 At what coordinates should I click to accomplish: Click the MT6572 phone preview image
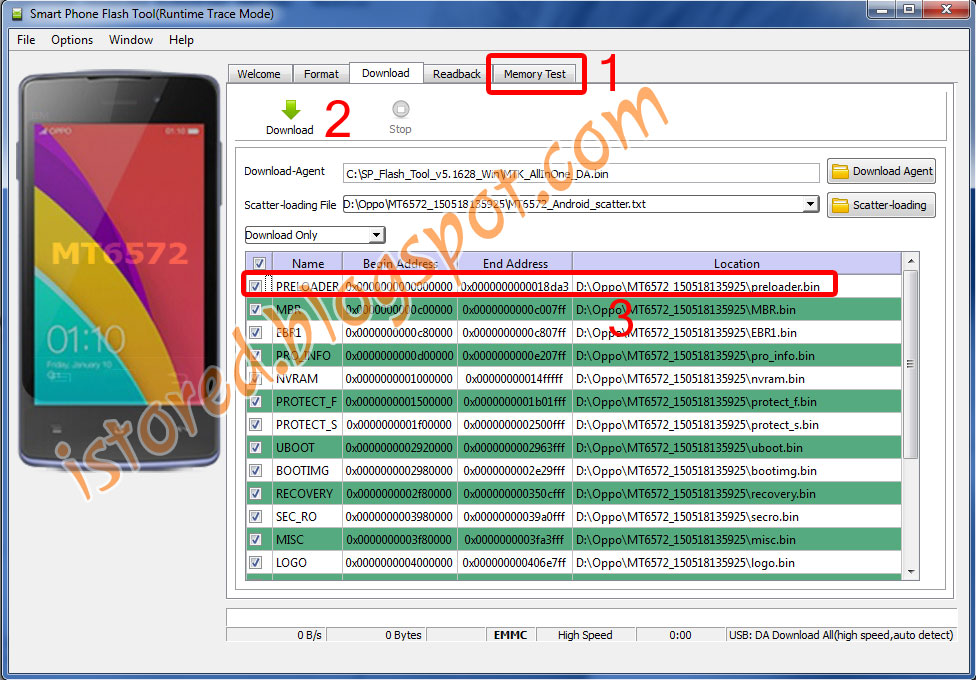point(120,271)
